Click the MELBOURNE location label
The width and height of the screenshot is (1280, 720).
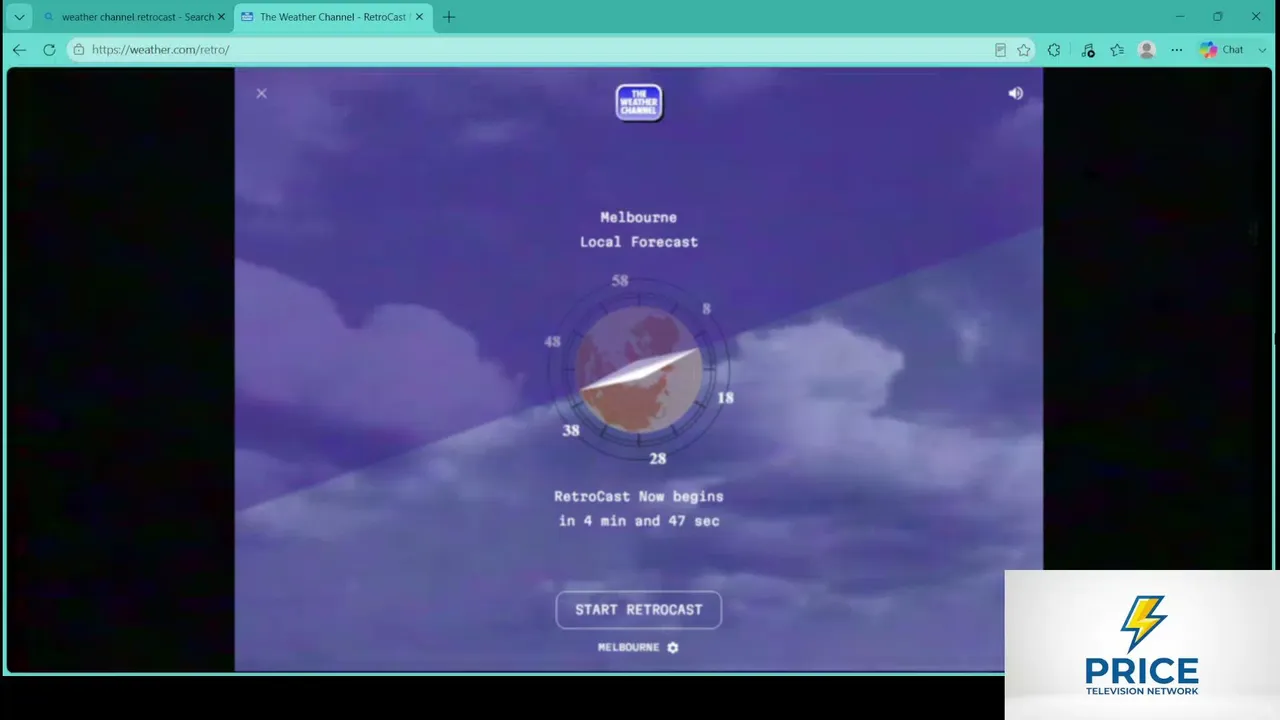[628, 647]
